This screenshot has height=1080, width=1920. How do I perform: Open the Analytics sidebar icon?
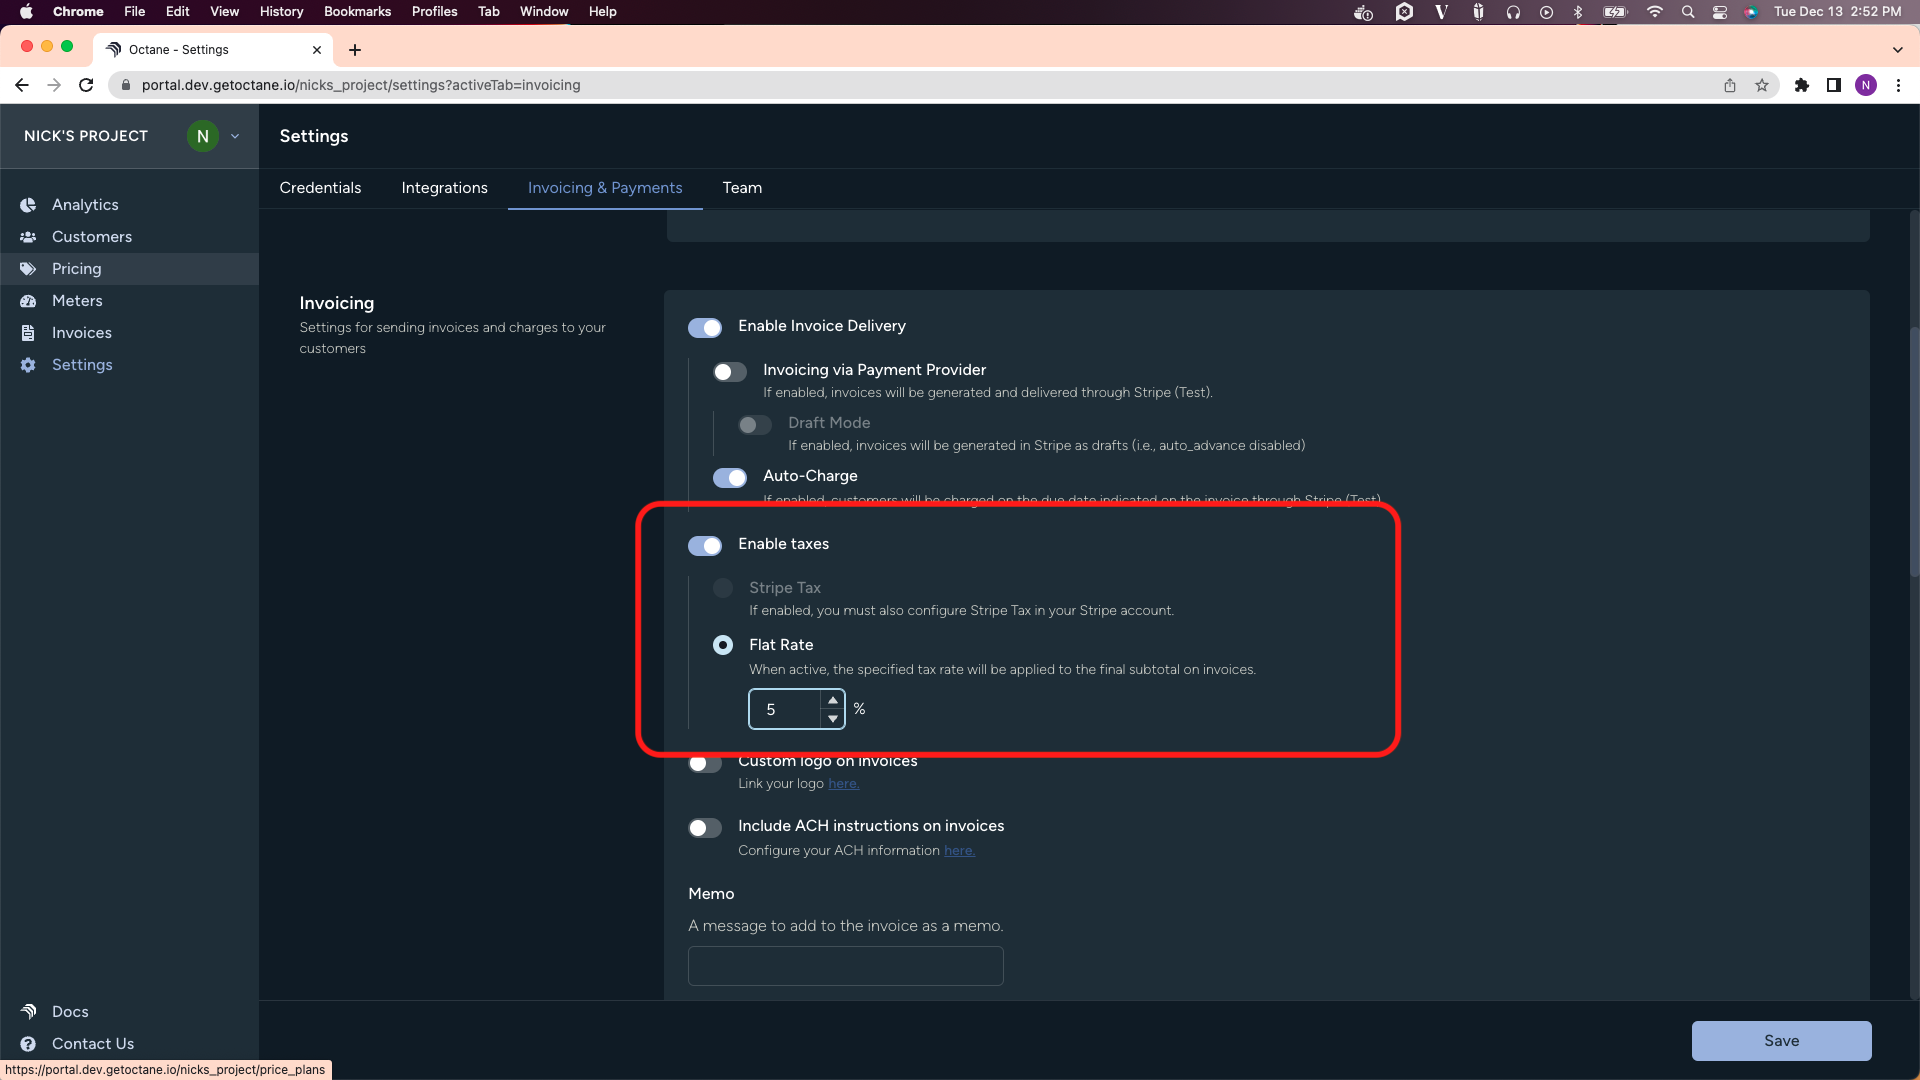pyautogui.click(x=28, y=205)
